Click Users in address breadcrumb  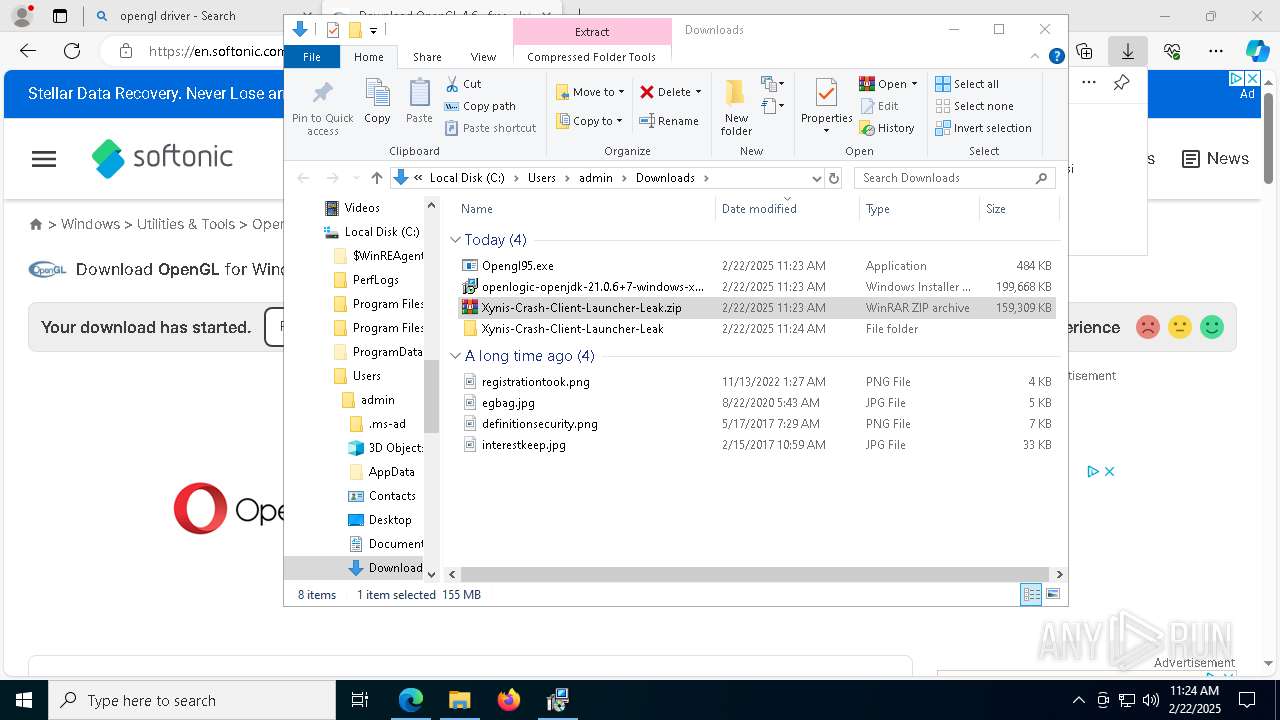click(x=541, y=178)
